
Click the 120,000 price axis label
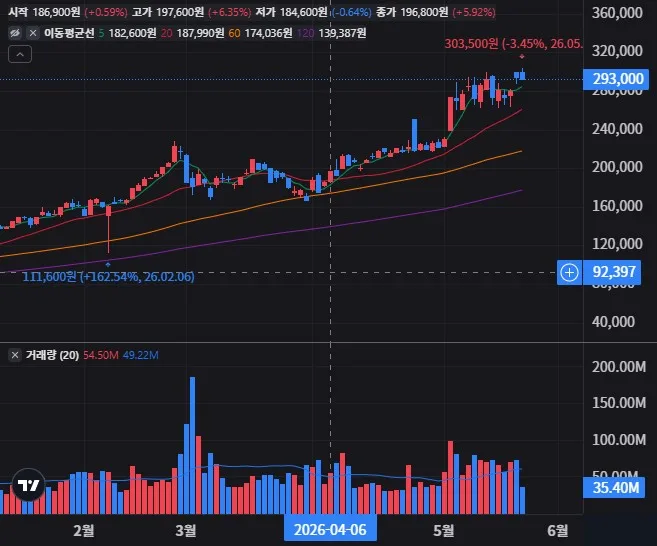click(x=617, y=243)
